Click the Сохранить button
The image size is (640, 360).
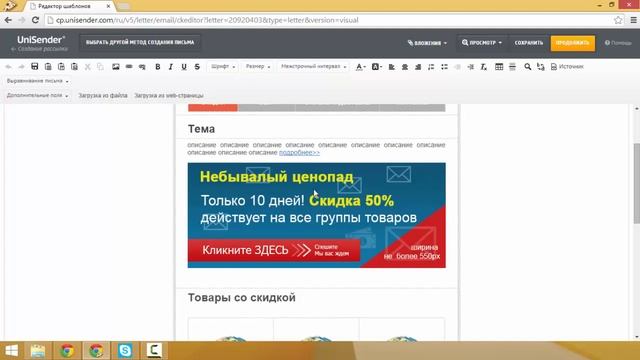[x=529, y=43]
